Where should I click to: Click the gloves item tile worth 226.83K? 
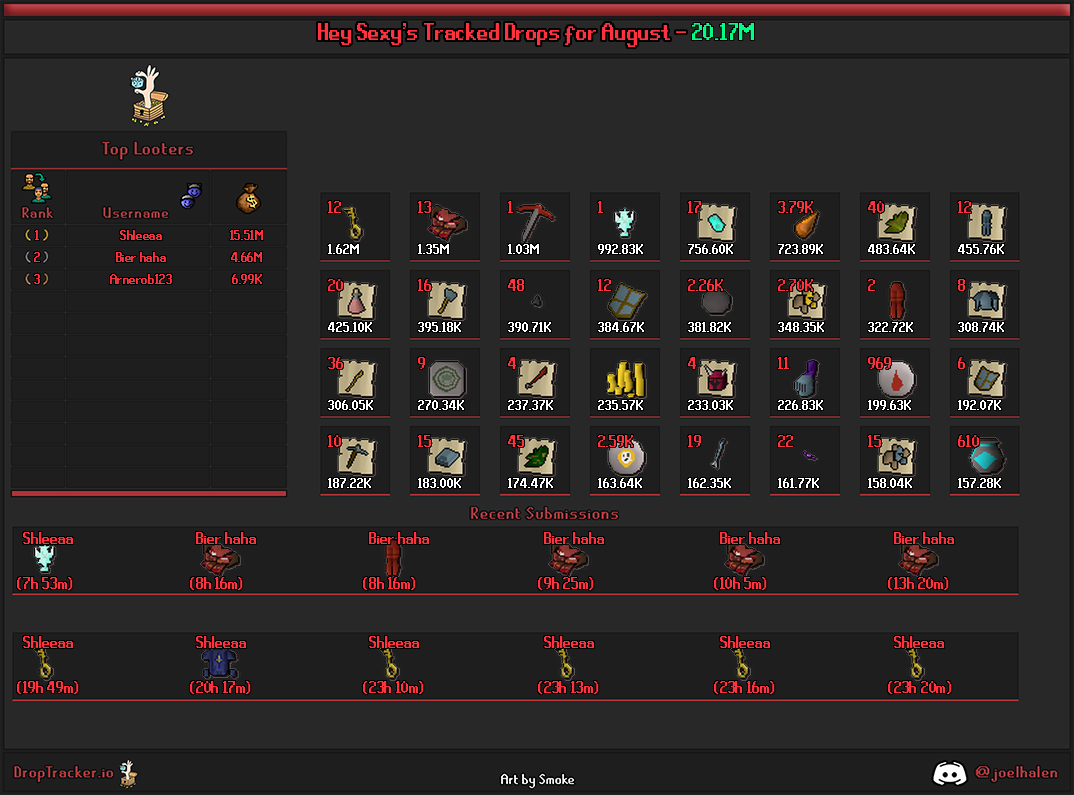[805, 383]
